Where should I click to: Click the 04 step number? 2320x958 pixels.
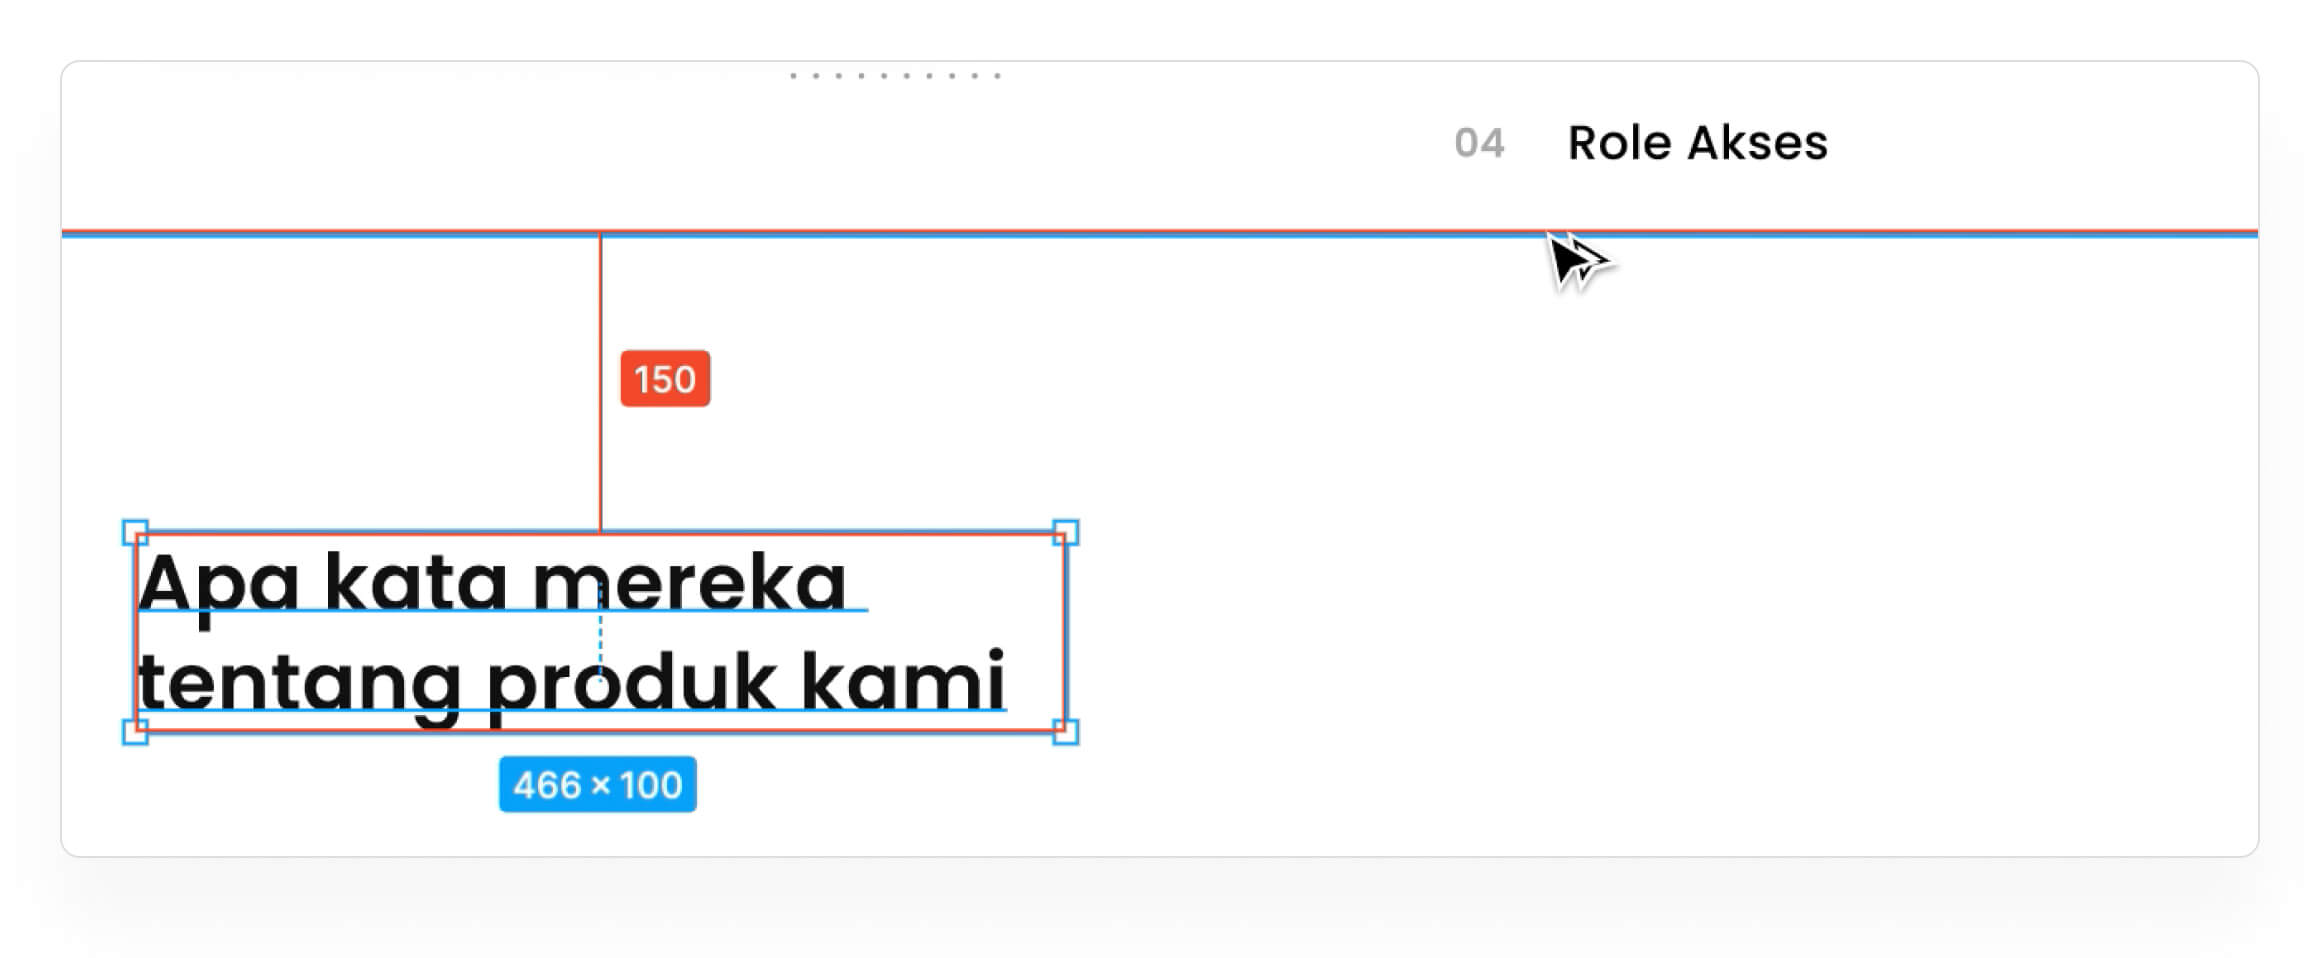pyautogui.click(x=1479, y=144)
